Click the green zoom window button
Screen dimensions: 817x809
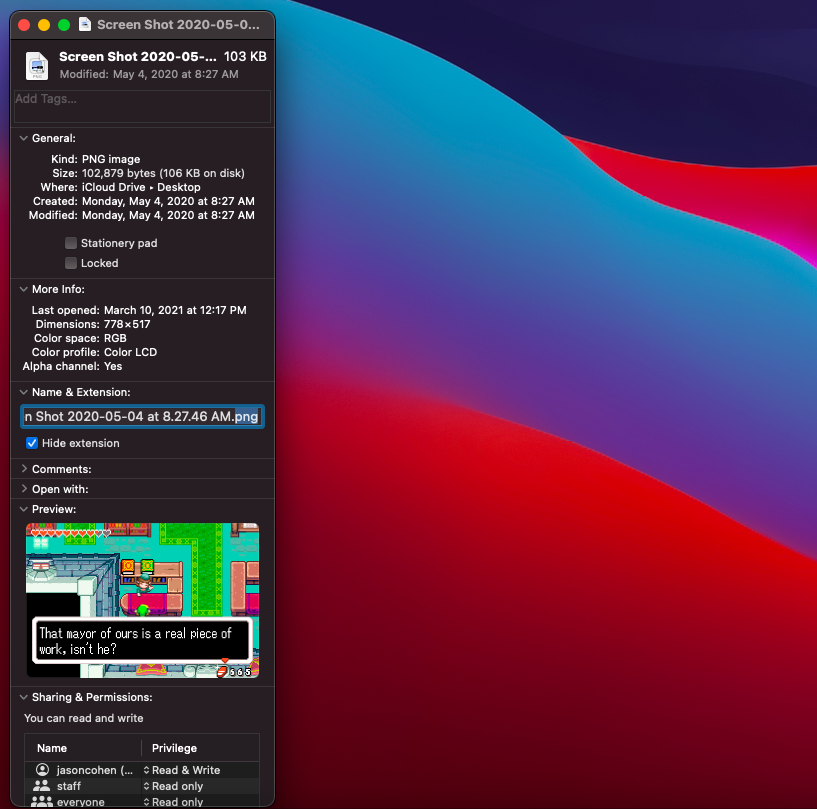tap(64, 24)
